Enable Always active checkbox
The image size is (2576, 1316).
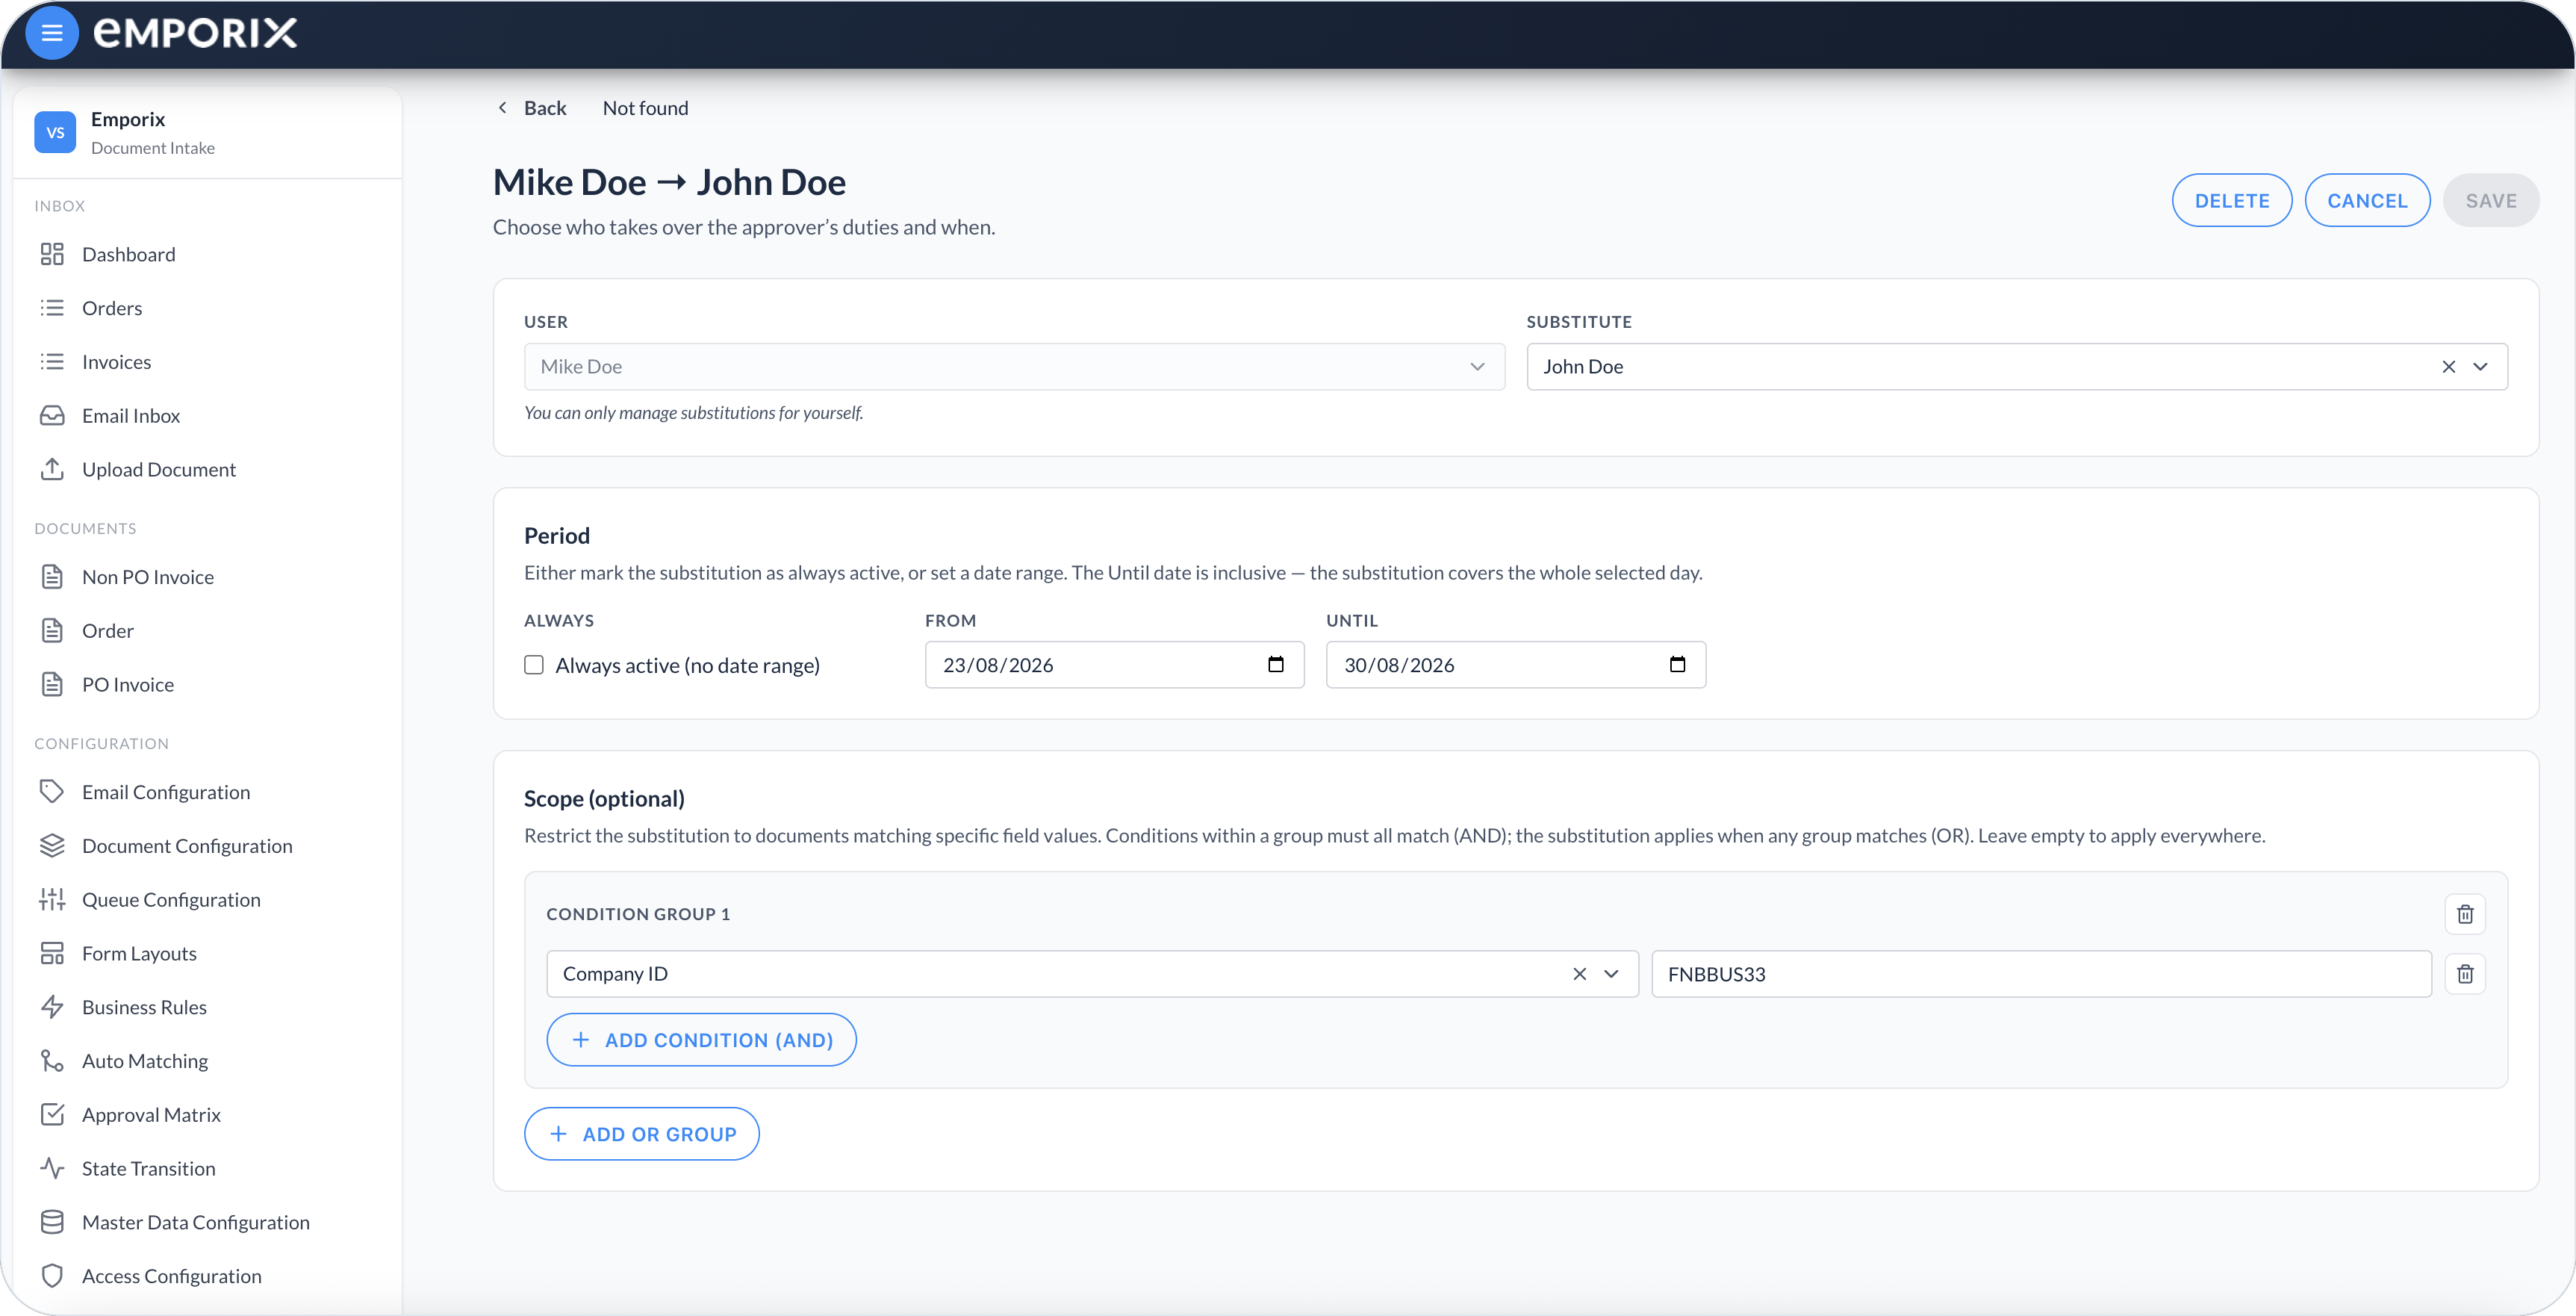534,665
